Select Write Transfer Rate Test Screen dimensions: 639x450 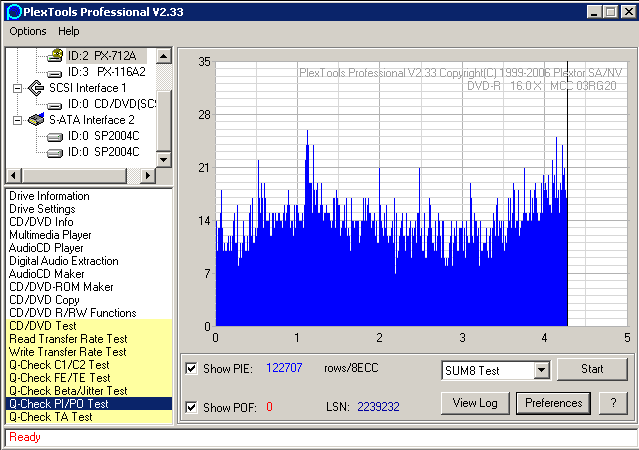[89, 352]
